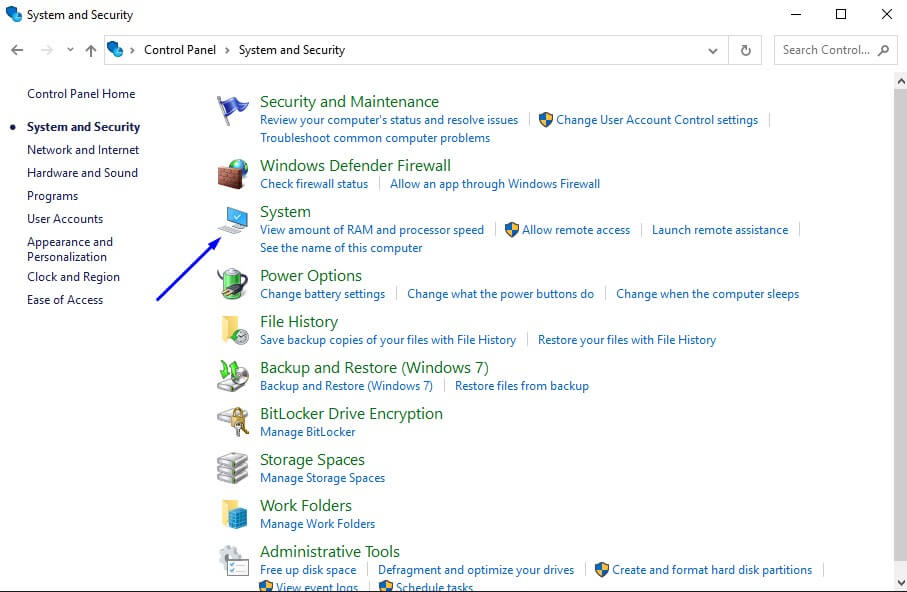Open User Accounts category
The height and width of the screenshot is (592, 907).
pos(65,219)
